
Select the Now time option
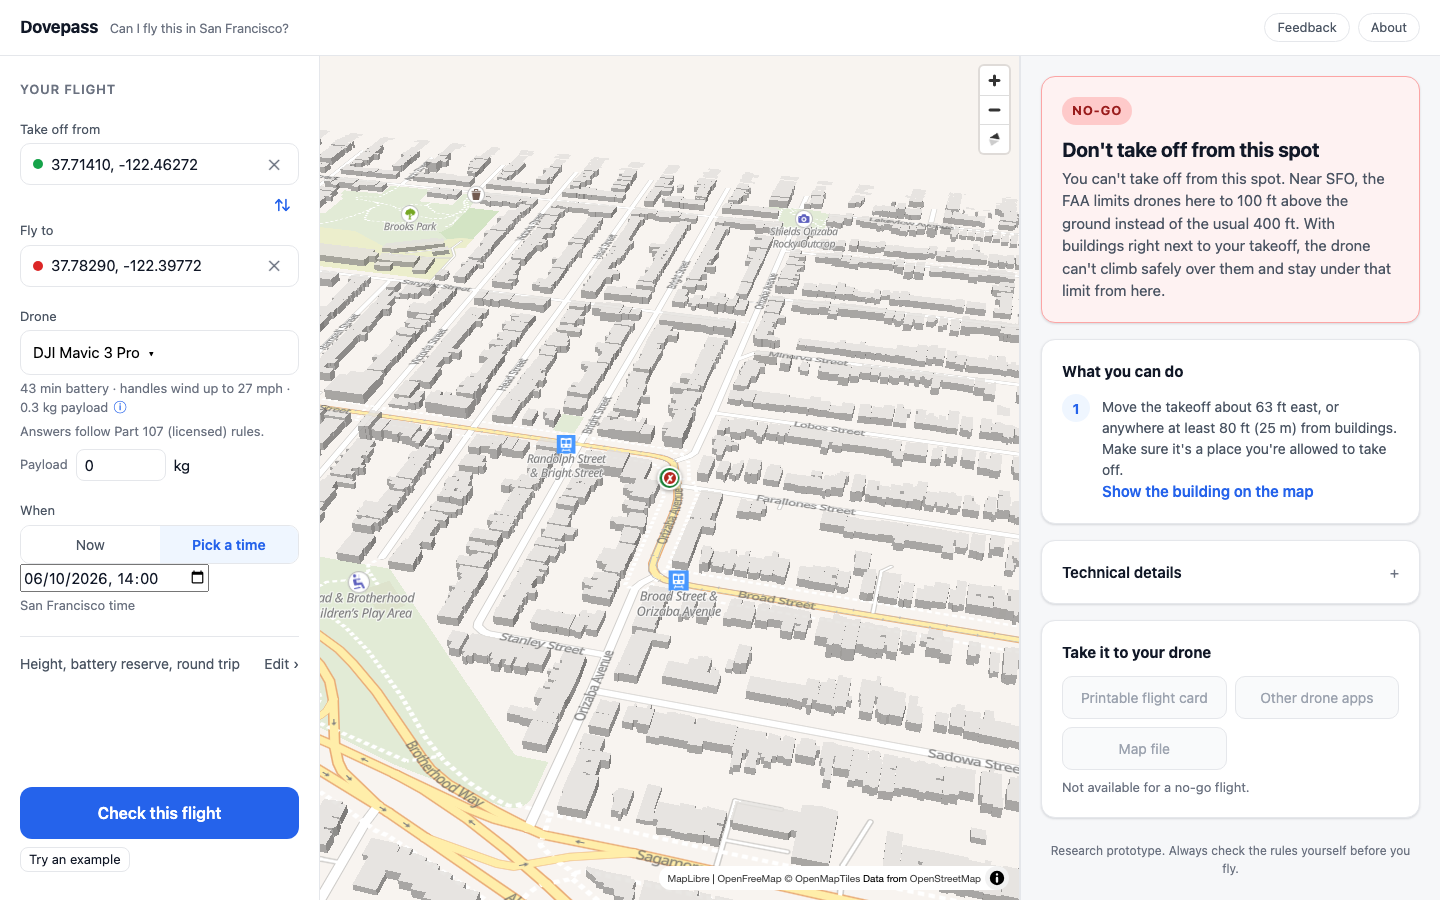(x=90, y=545)
